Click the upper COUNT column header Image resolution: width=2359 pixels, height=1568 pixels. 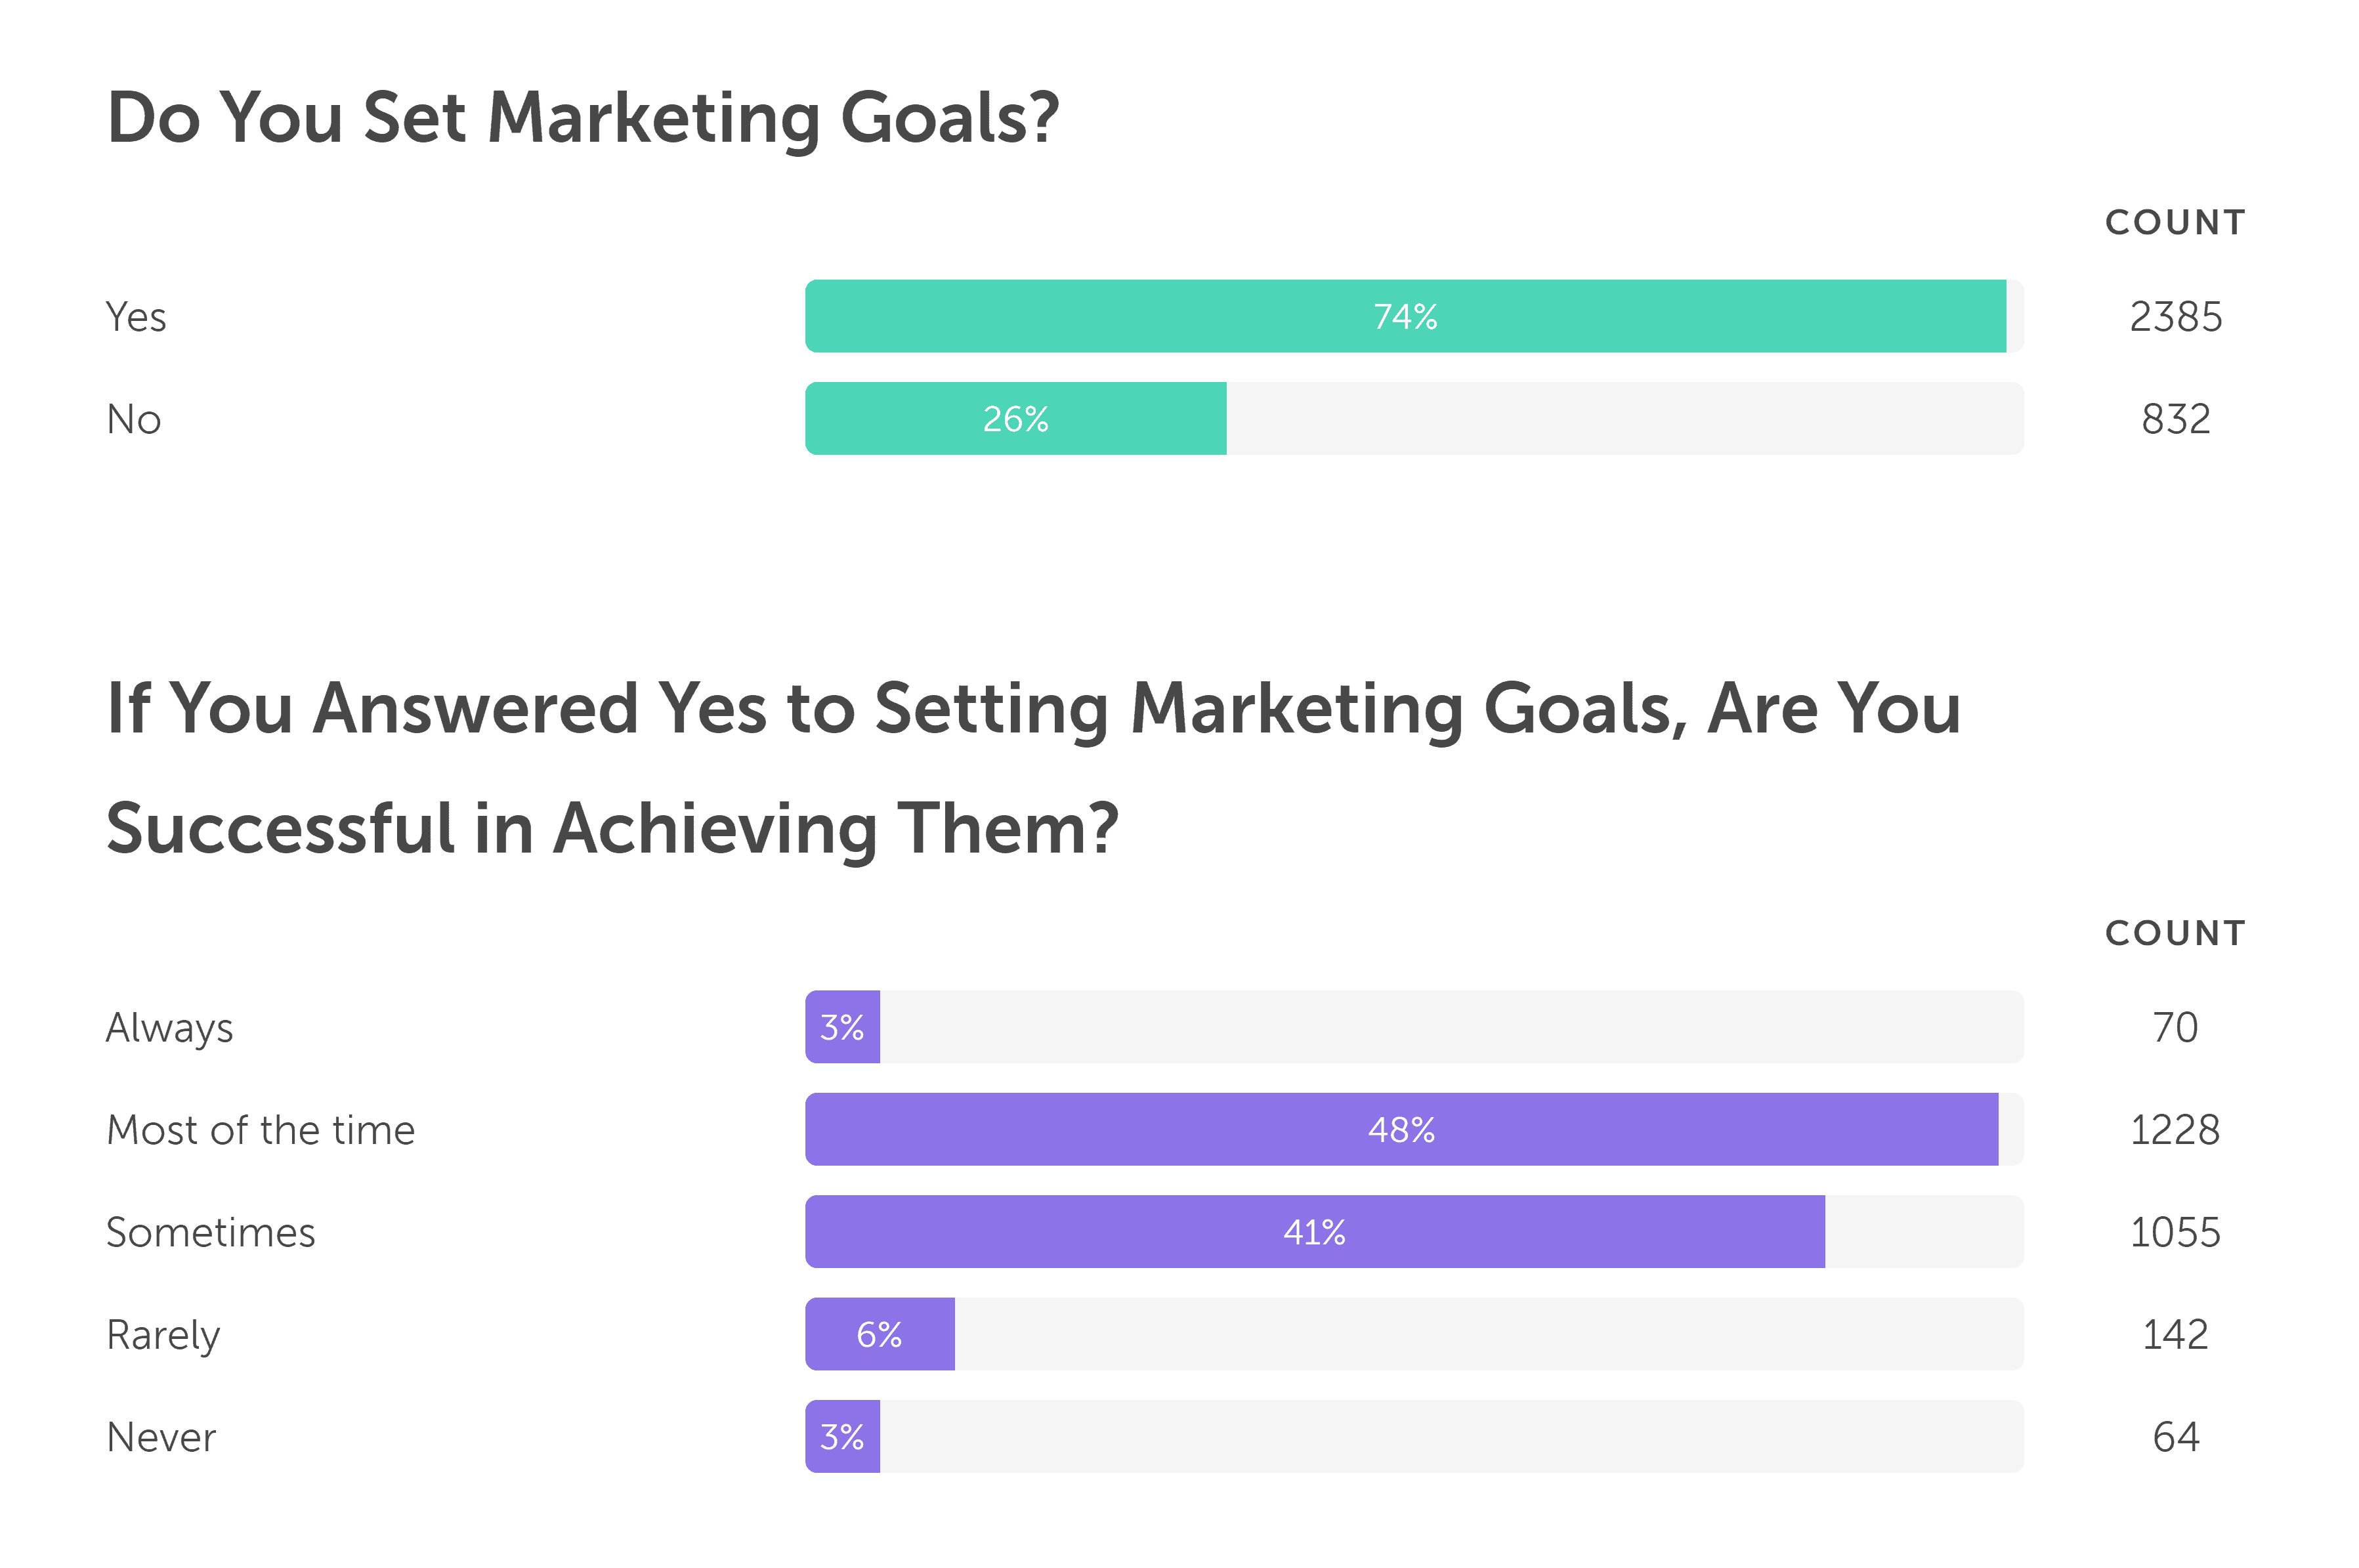[x=2176, y=222]
